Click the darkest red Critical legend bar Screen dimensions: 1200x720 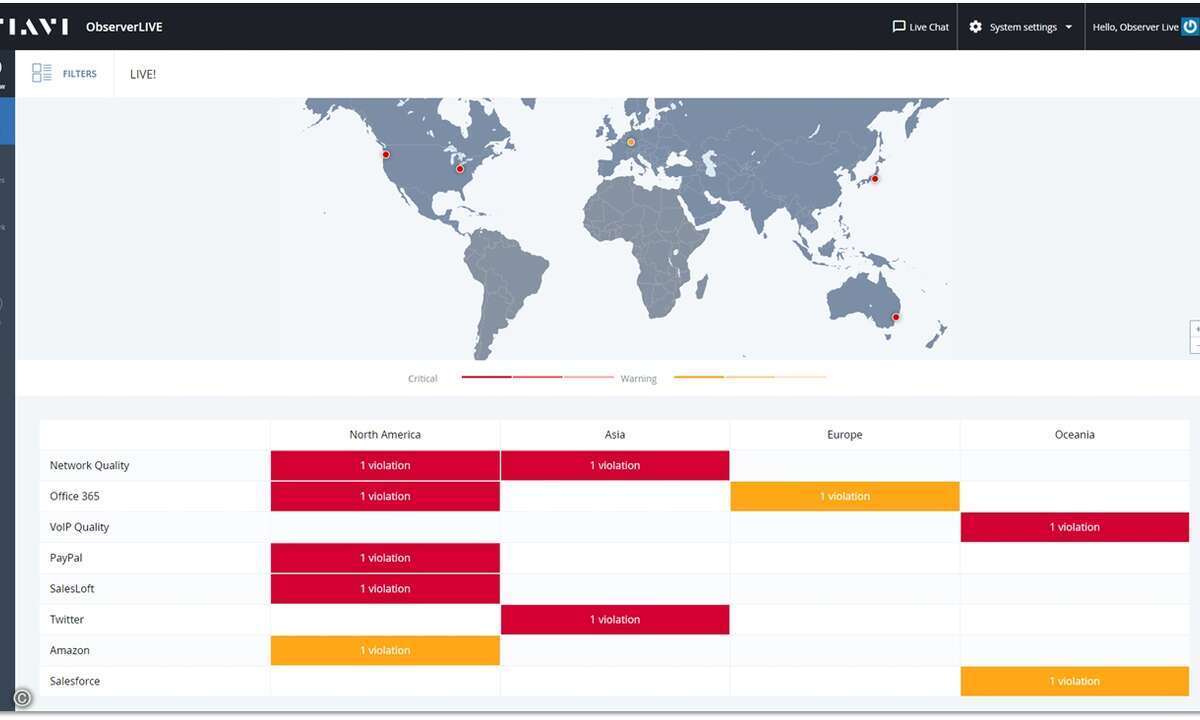[x=487, y=377]
